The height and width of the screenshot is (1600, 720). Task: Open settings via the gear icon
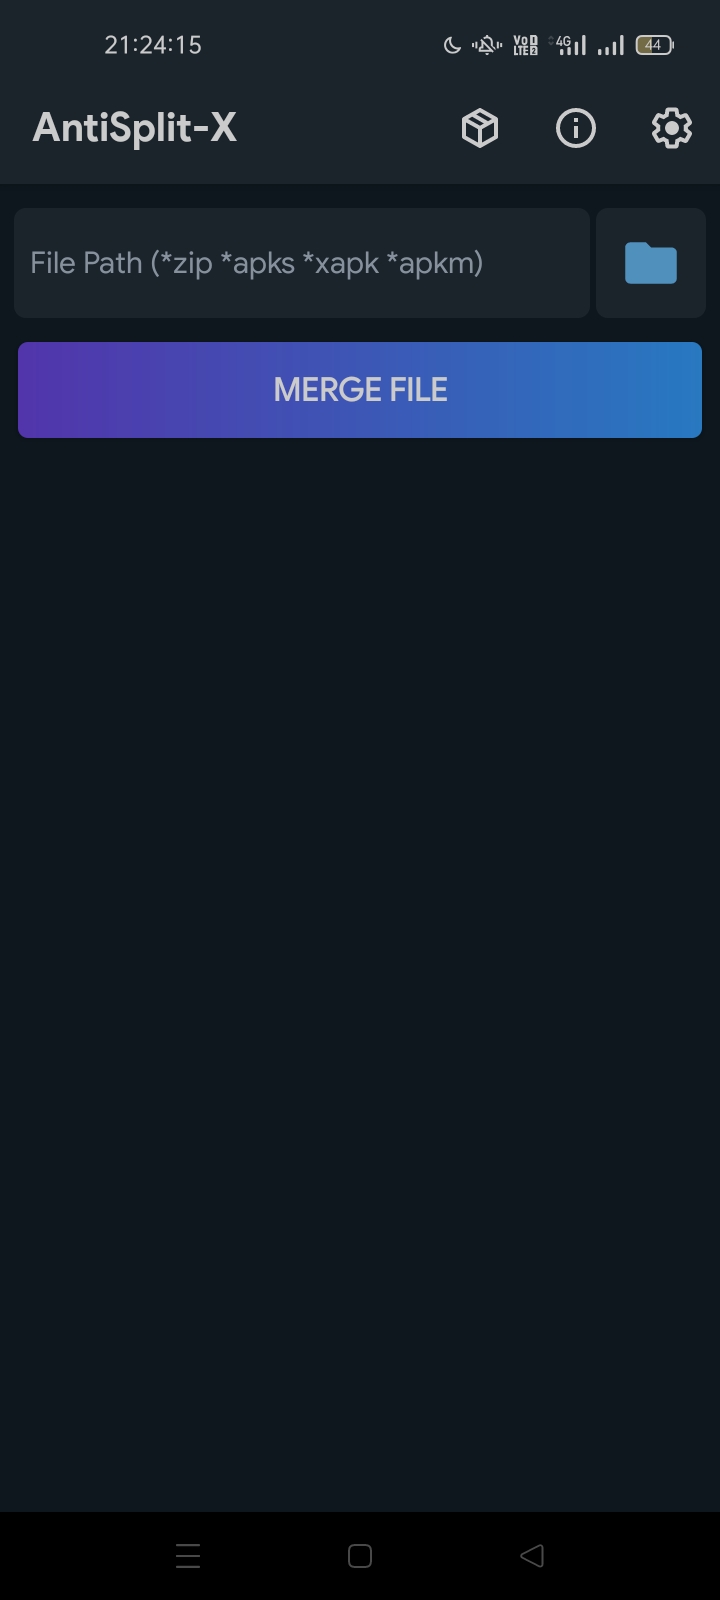click(x=672, y=128)
